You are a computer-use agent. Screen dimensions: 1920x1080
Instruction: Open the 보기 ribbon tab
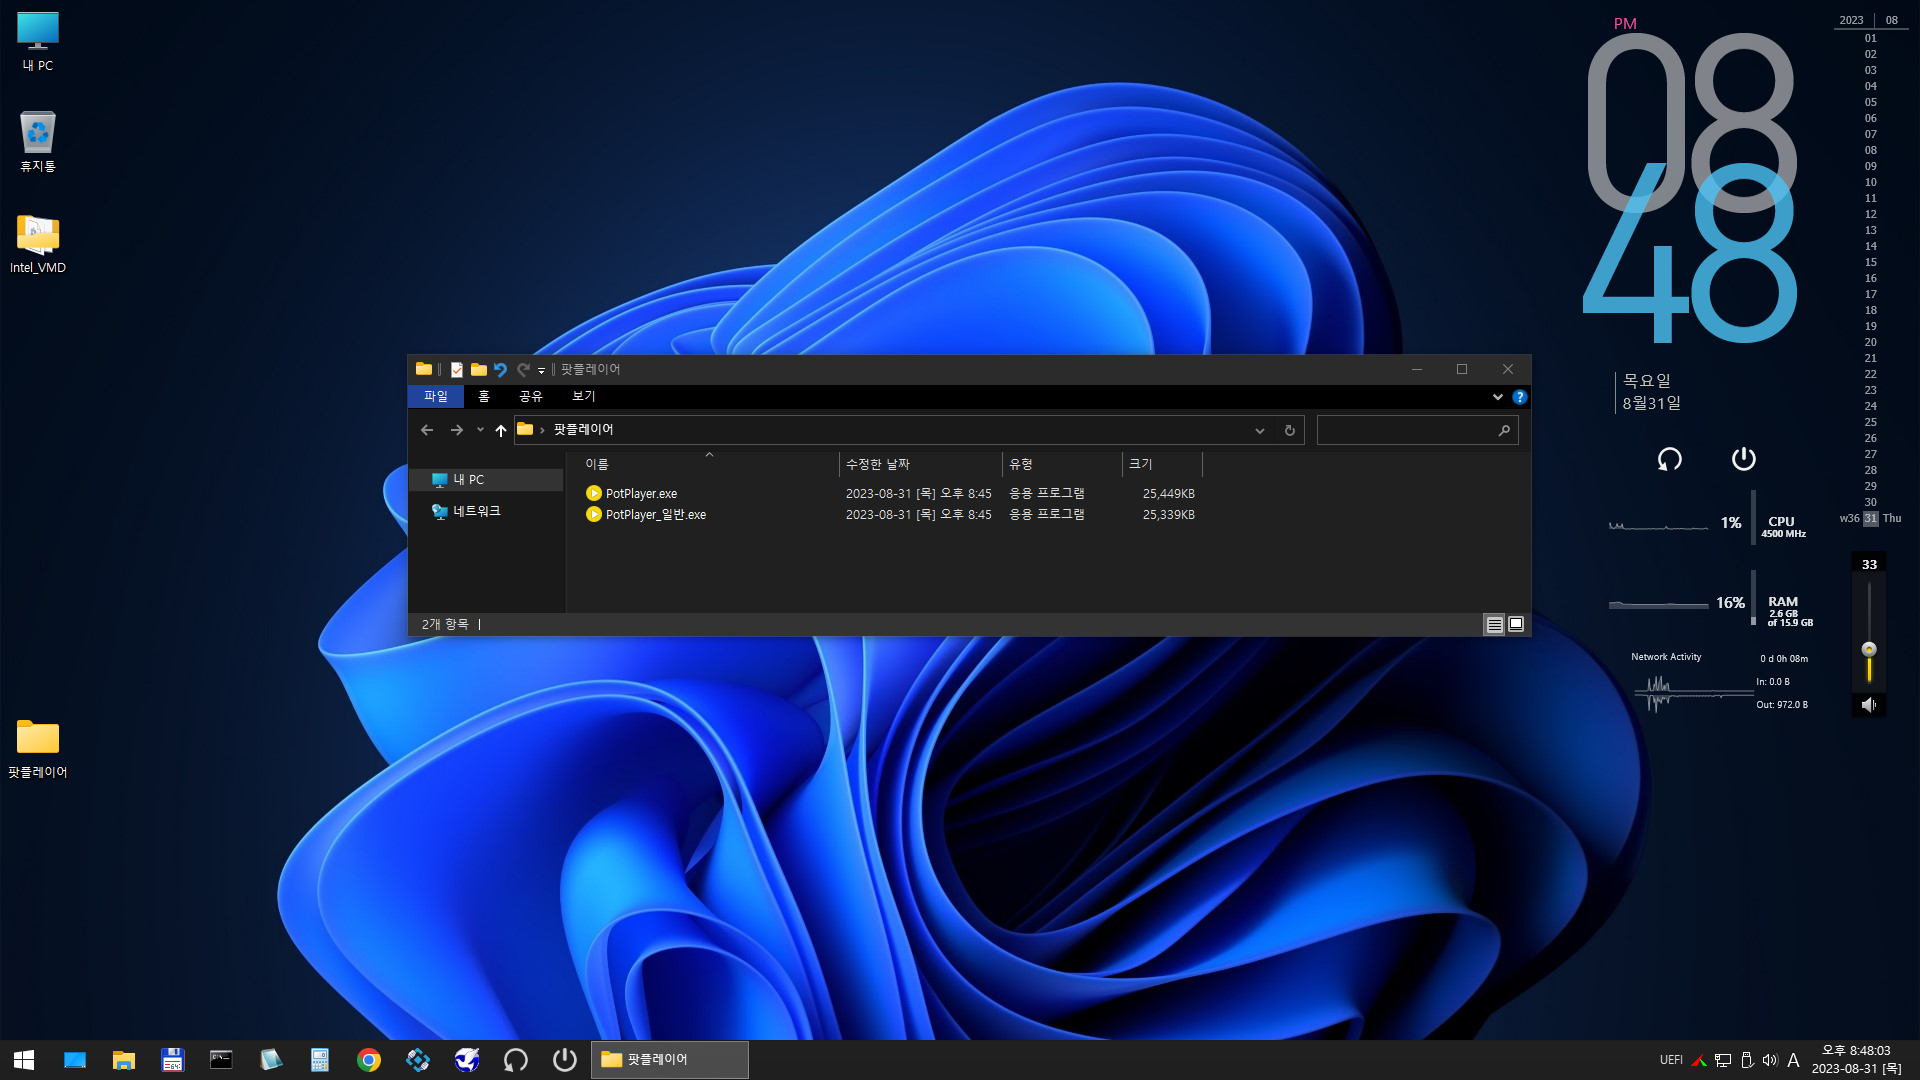click(584, 397)
